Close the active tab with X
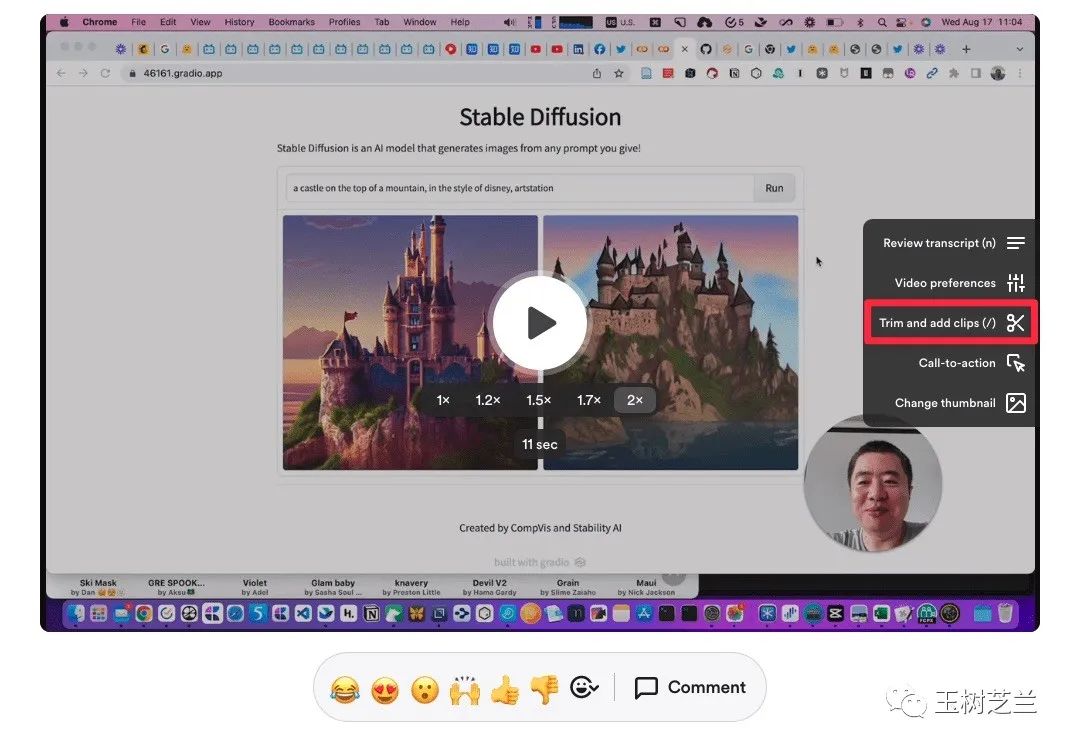 click(684, 49)
